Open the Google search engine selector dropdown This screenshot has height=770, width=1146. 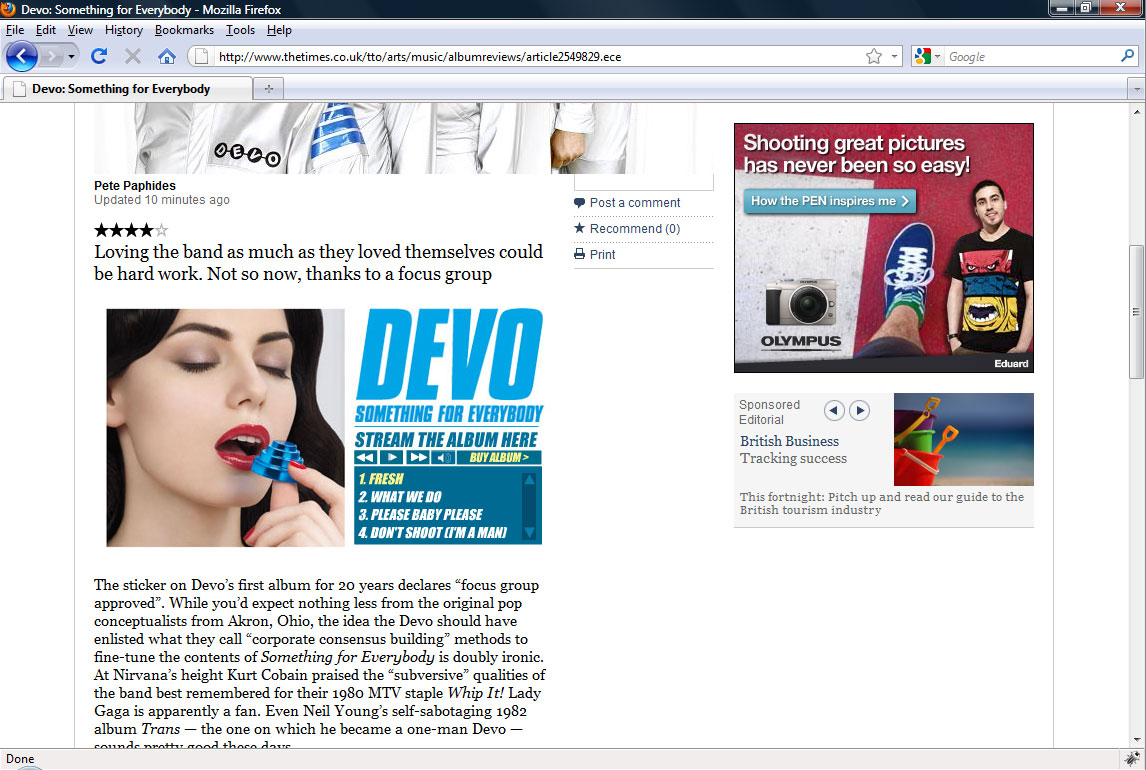pos(927,56)
